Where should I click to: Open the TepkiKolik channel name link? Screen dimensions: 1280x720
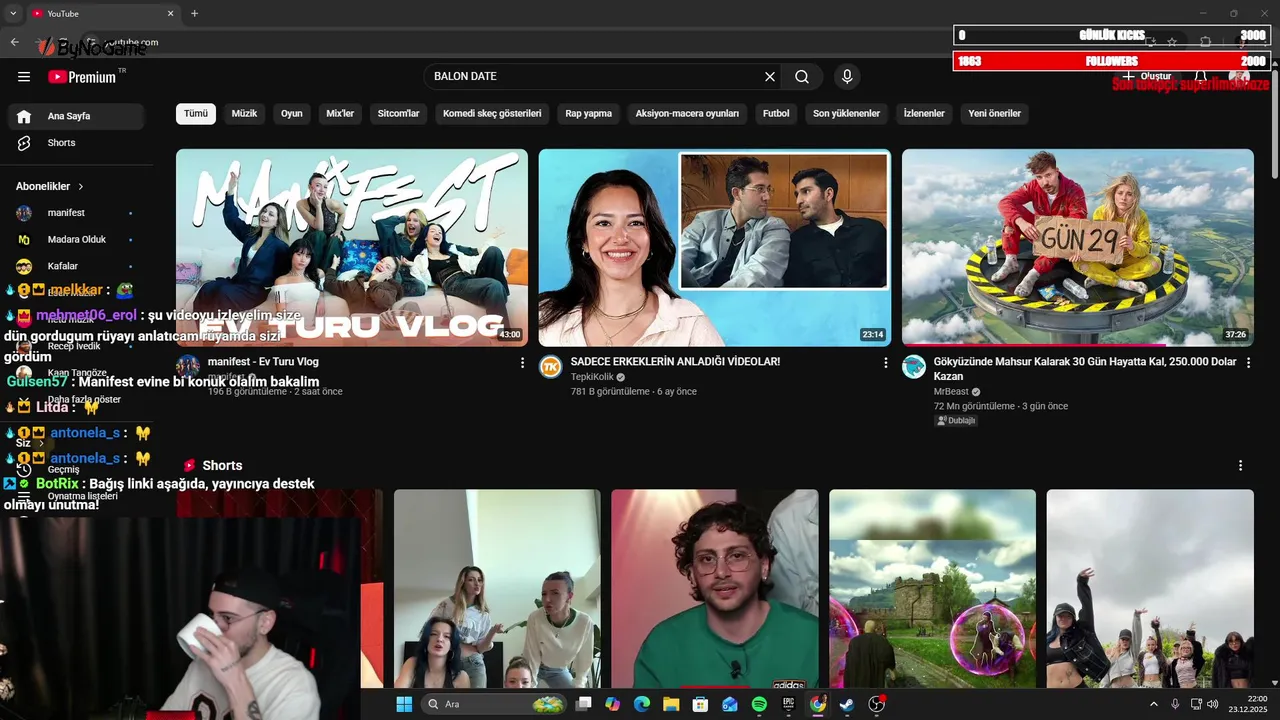[592, 377]
